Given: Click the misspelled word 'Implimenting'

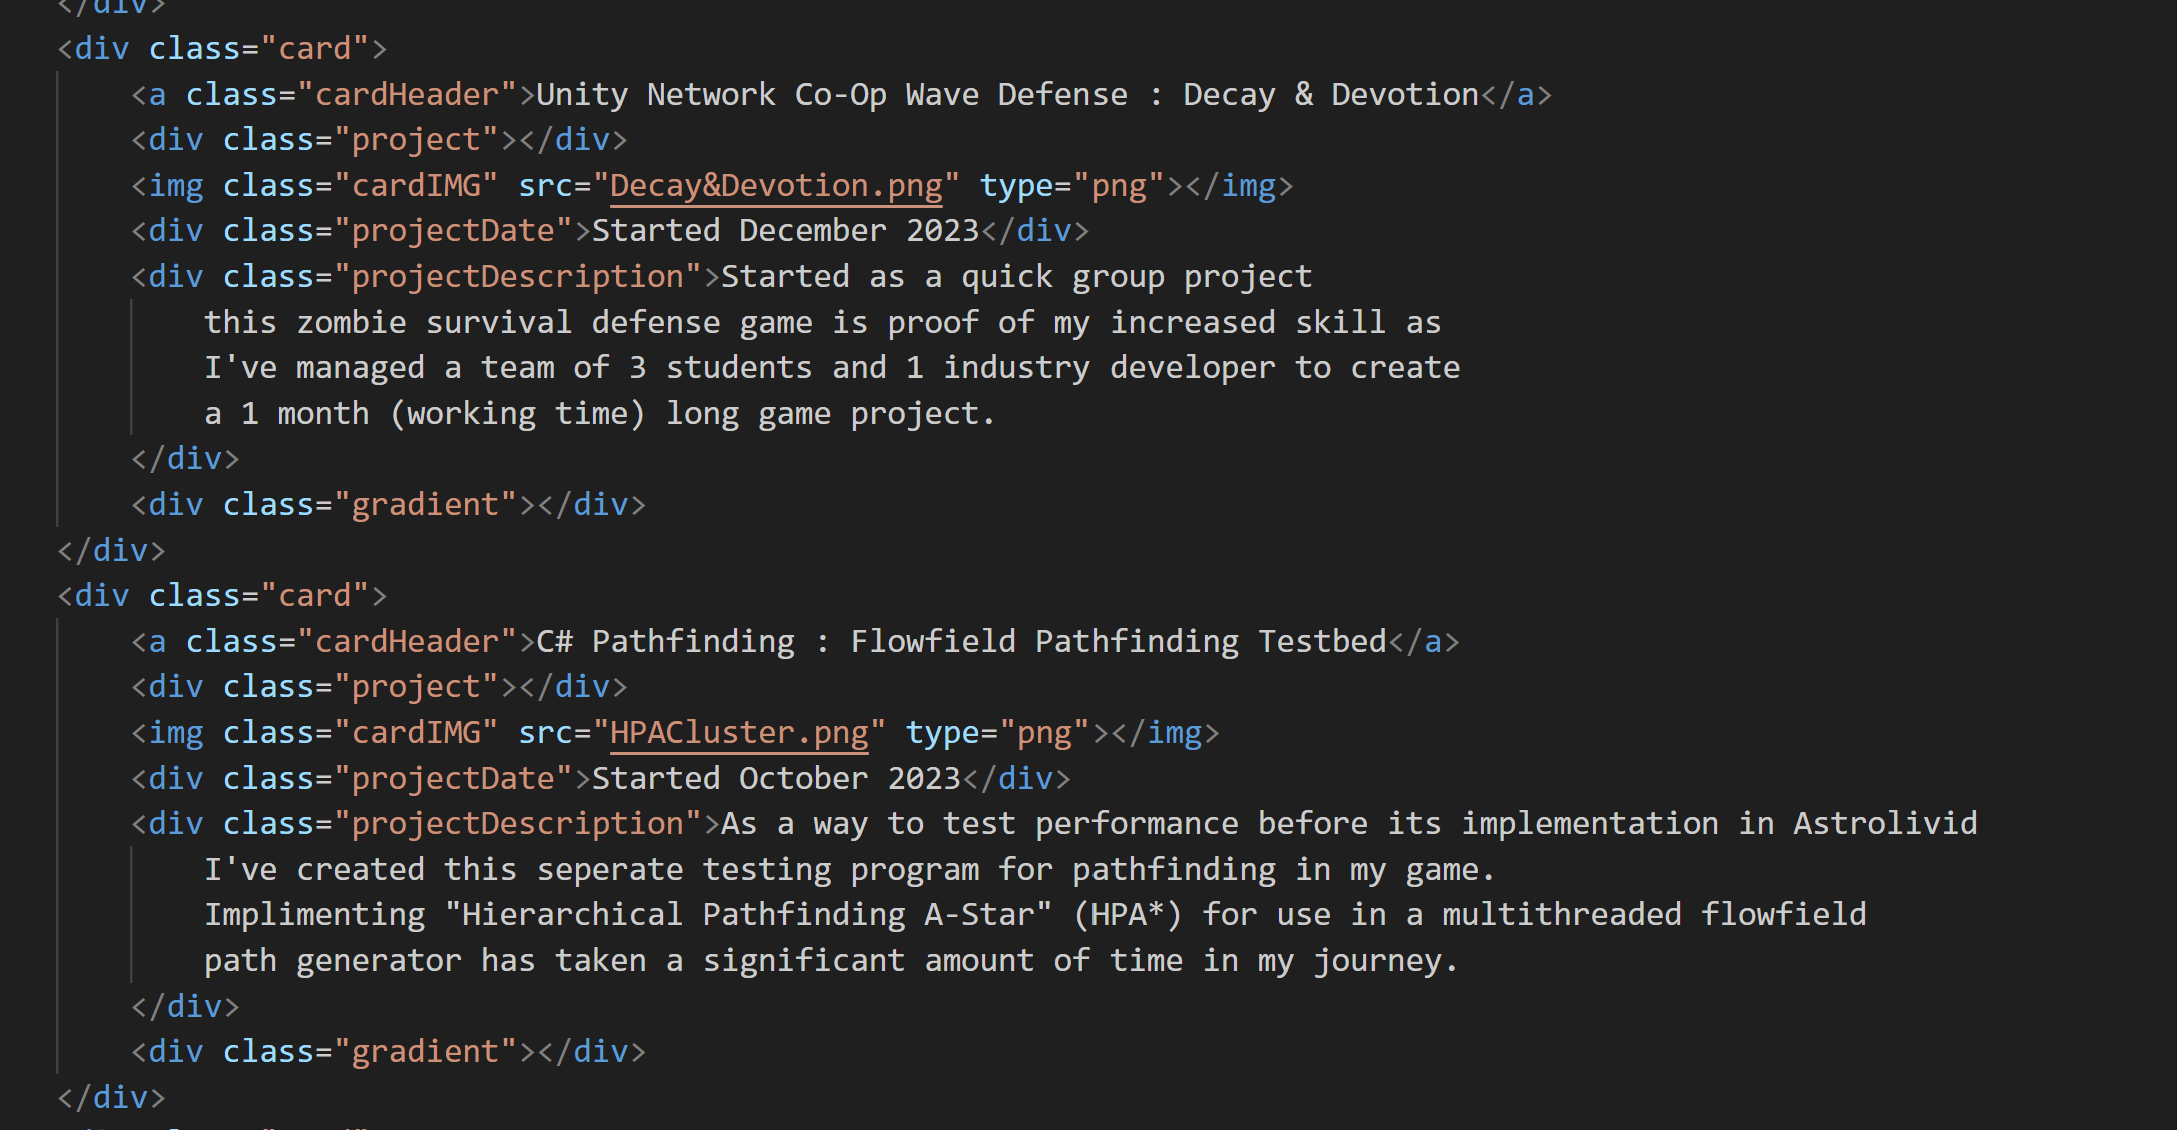Looking at the screenshot, I should [315, 914].
